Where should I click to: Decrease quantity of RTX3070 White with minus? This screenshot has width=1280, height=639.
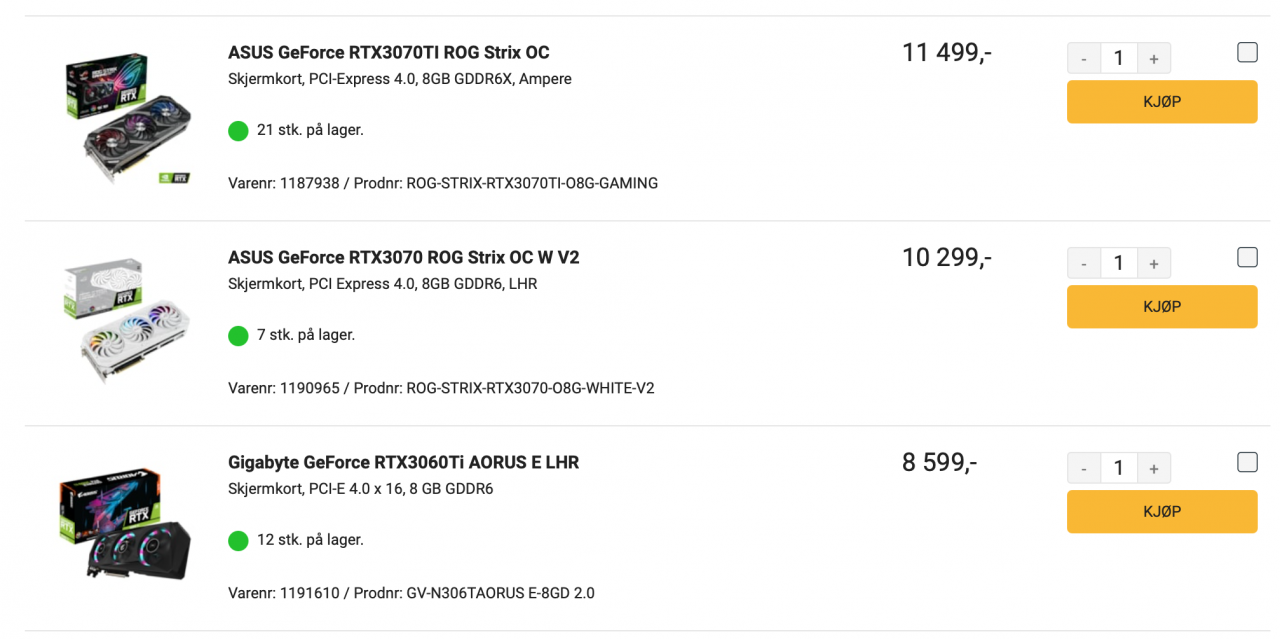pyautogui.click(x=1084, y=262)
